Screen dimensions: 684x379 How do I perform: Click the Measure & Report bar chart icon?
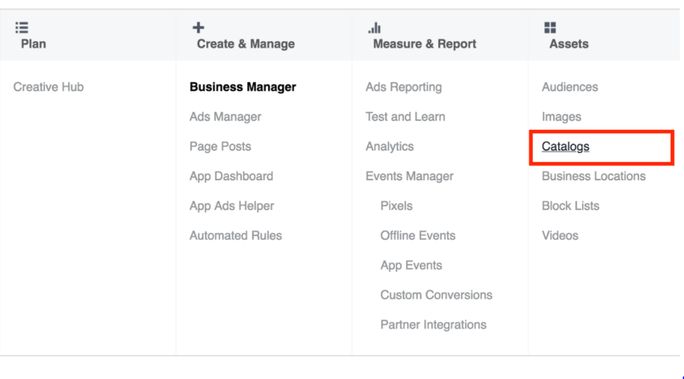[x=374, y=28]
